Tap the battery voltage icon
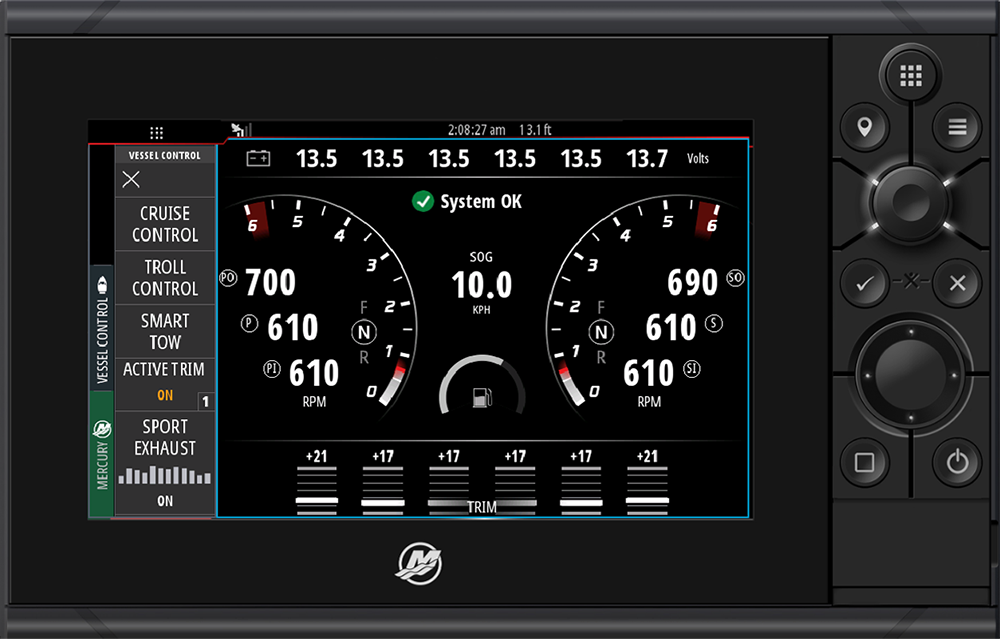The height and width of the screenshot is (640, 1000). point(258,158)
